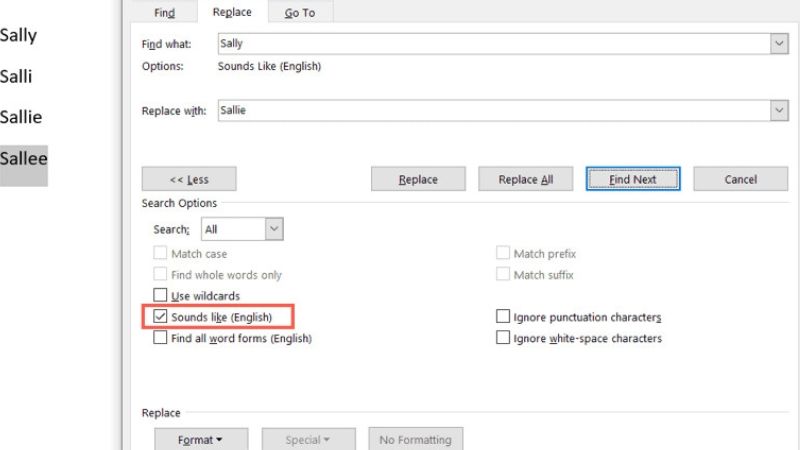Enable Ignore white-space characters checkbox
Screen dimensions: 800x450
point(503,338)
